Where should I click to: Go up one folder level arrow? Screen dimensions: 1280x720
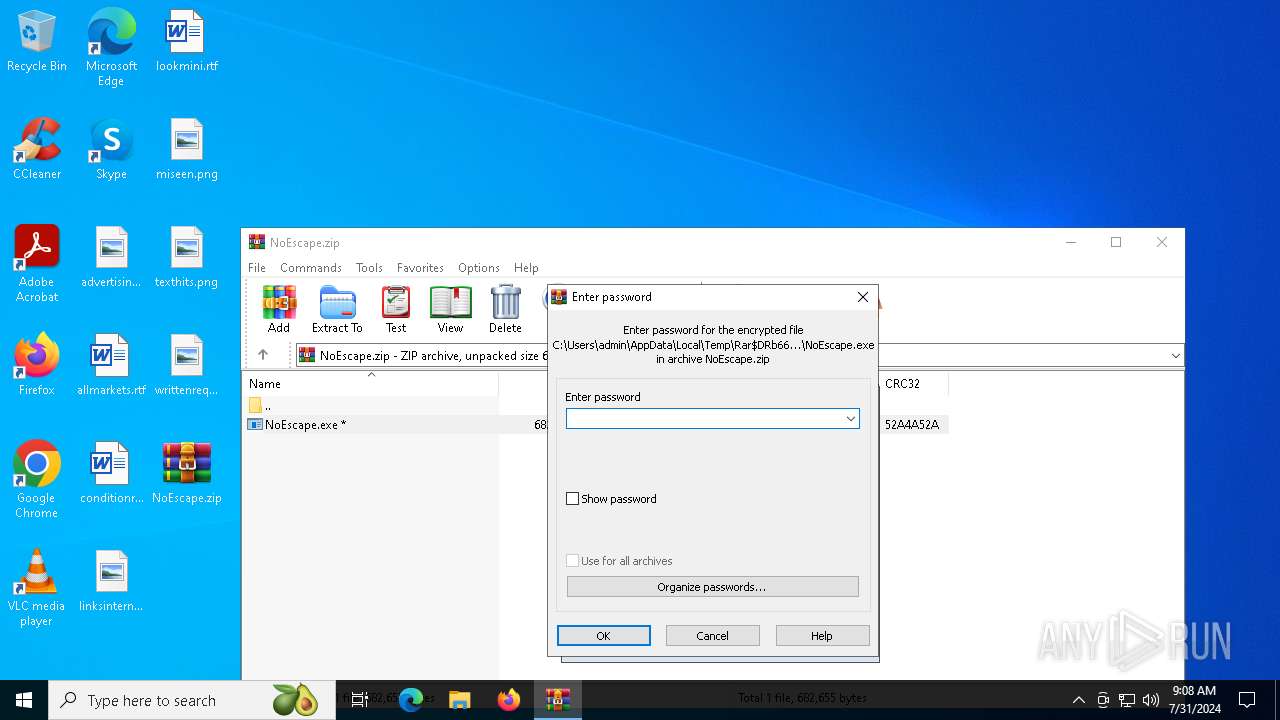(x=263, y=355)
